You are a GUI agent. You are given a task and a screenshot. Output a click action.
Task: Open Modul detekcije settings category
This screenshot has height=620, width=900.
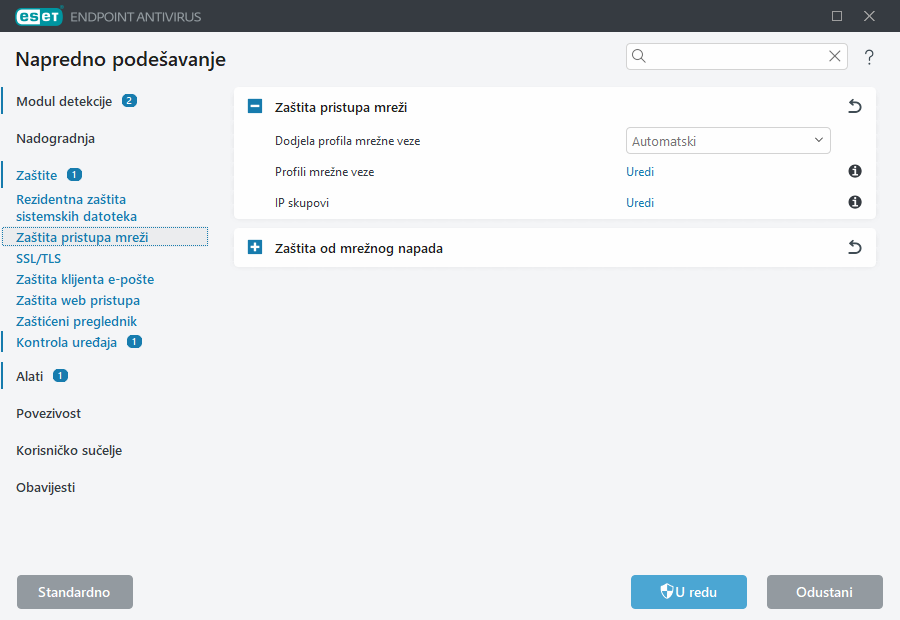(64, 101)
